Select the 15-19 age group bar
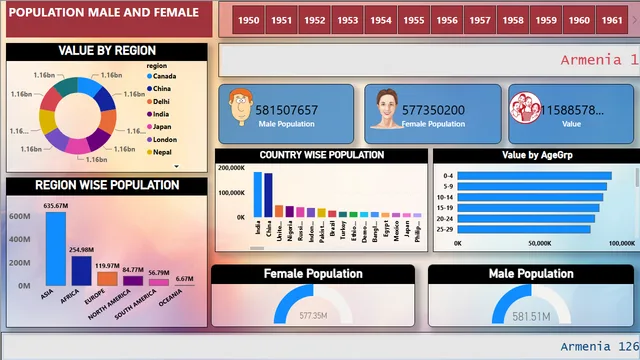This screenshot has height=360, width=640. point(528,208)
